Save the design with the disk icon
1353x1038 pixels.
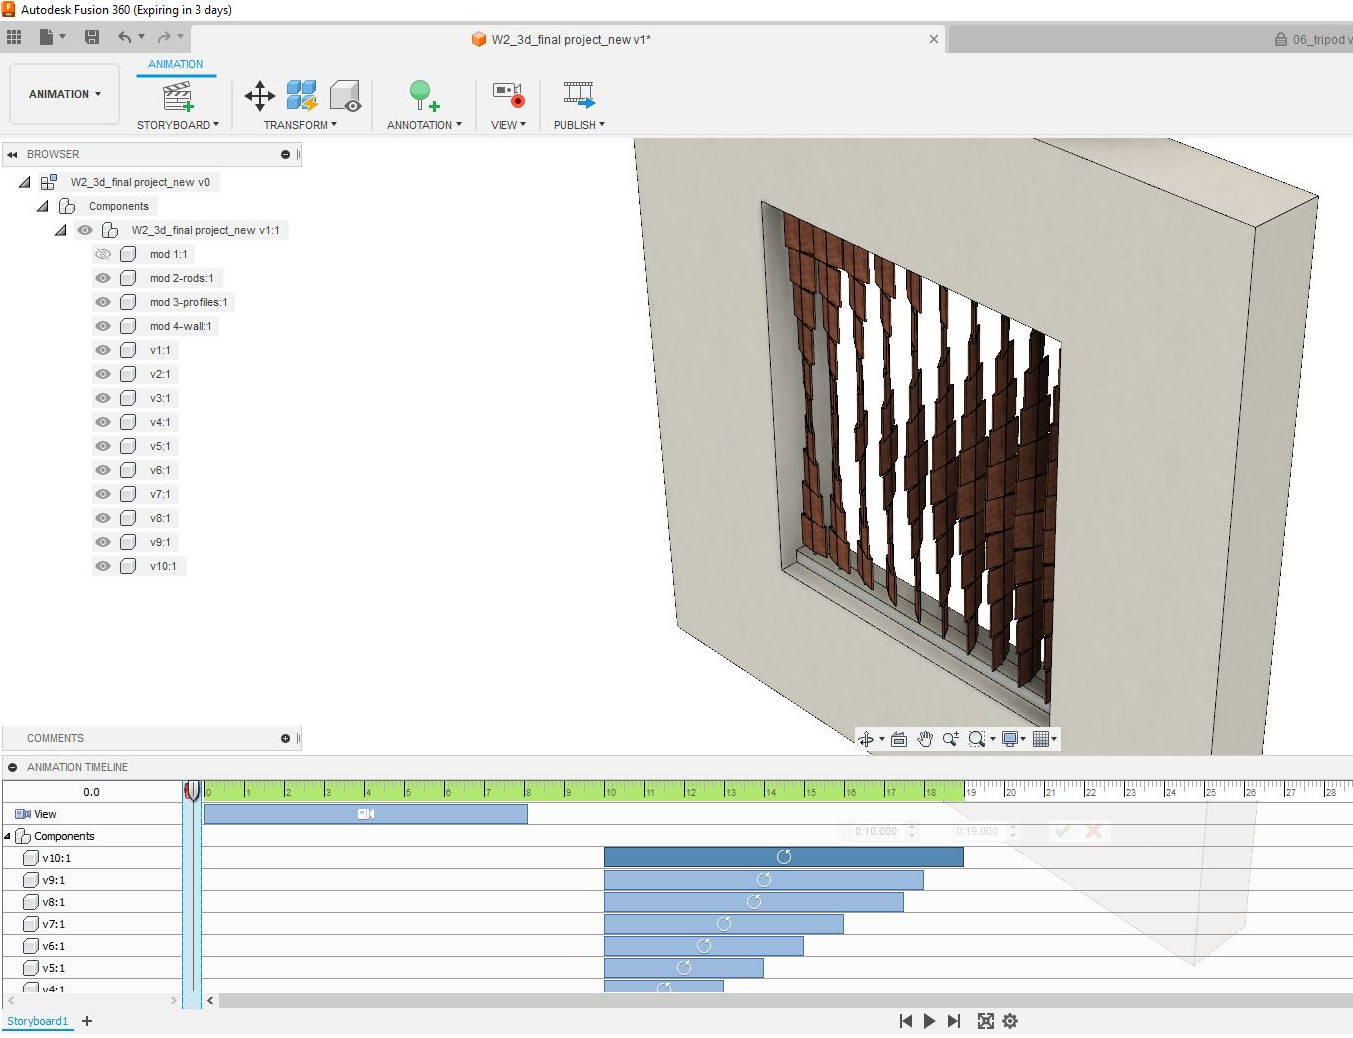pyautogui.click(x=92, y=37)
